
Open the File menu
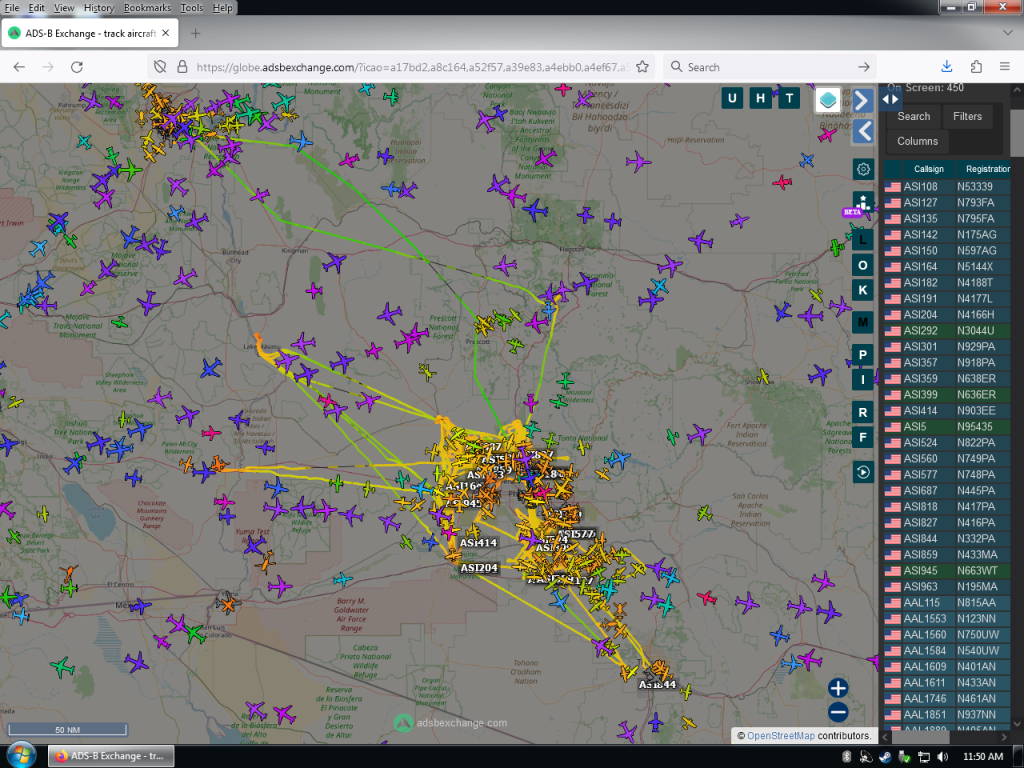[12, 8]
